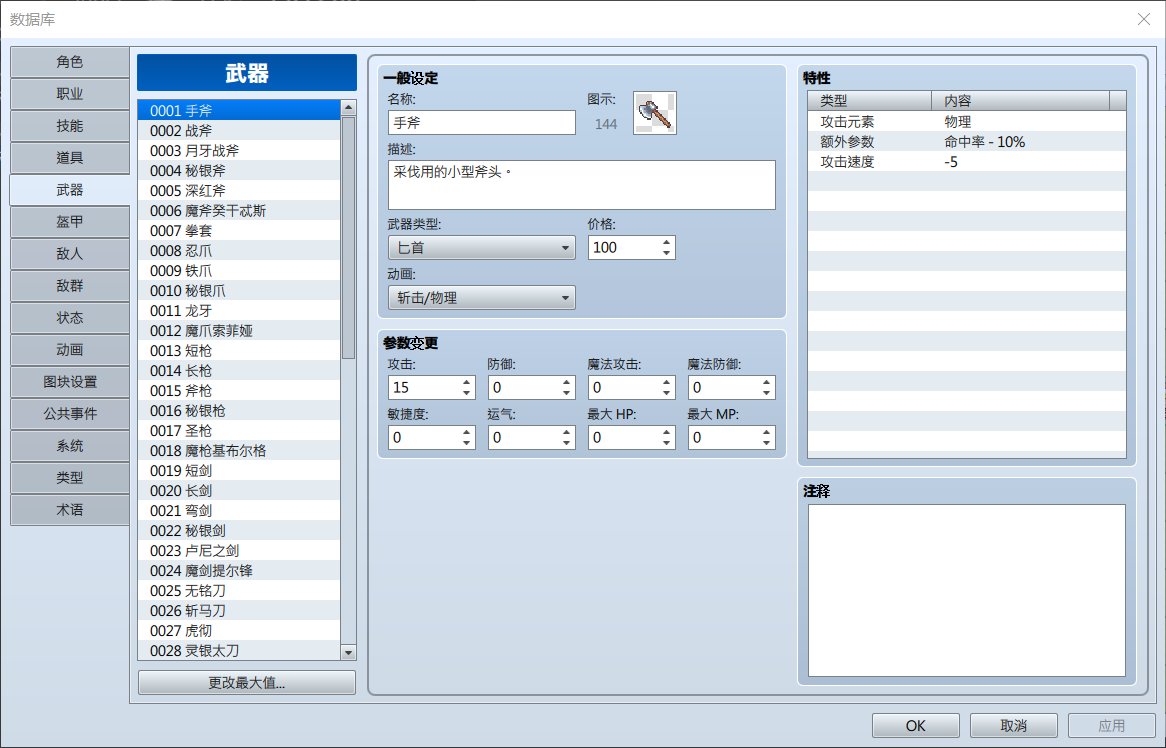Select the 额外参数 命中率 - 10% trait row

(x=967, y=142)
